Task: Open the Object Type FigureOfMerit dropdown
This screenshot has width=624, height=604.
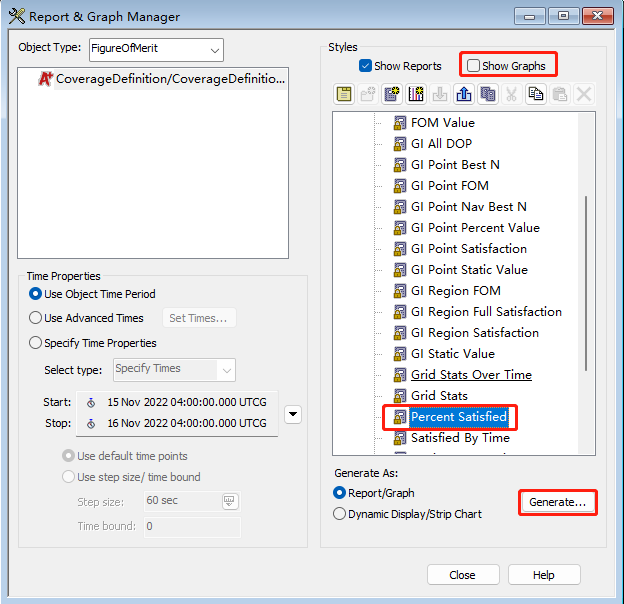Action: coord(215,49)
